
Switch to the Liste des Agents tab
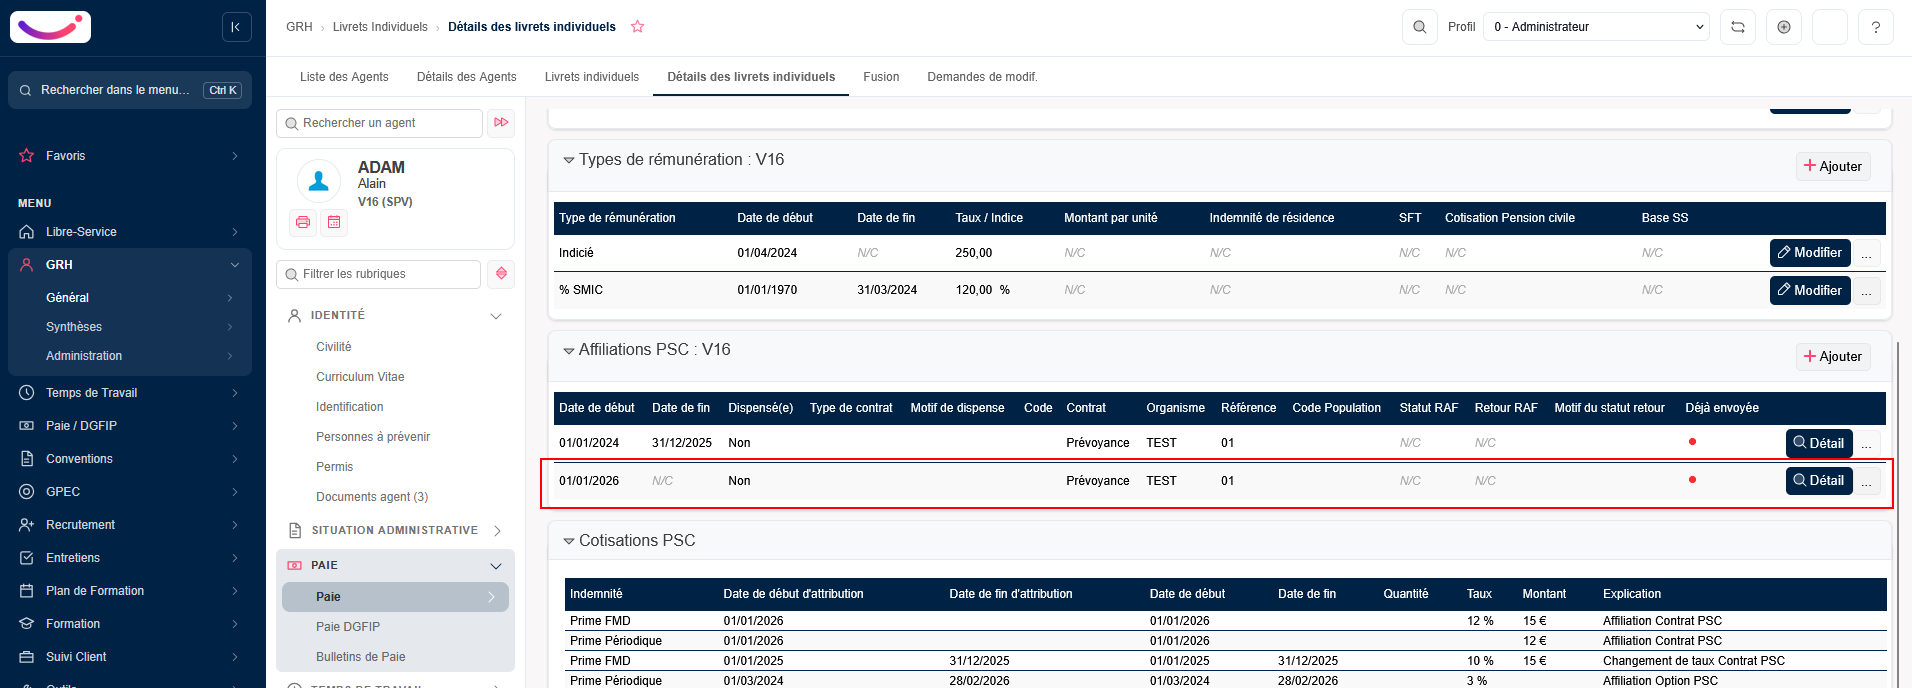344,77
